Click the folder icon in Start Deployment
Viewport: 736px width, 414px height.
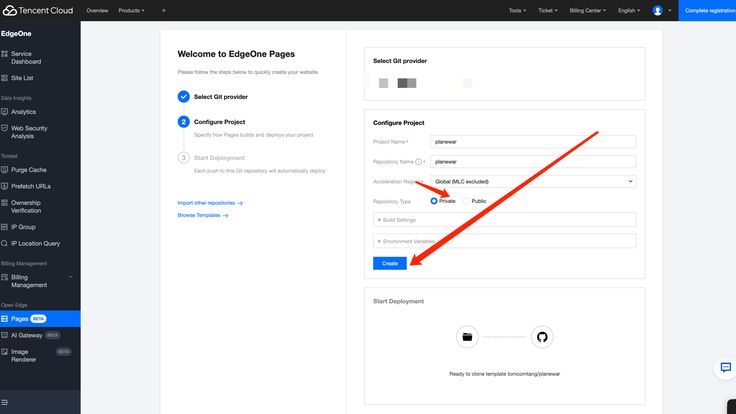coord(467,337)
